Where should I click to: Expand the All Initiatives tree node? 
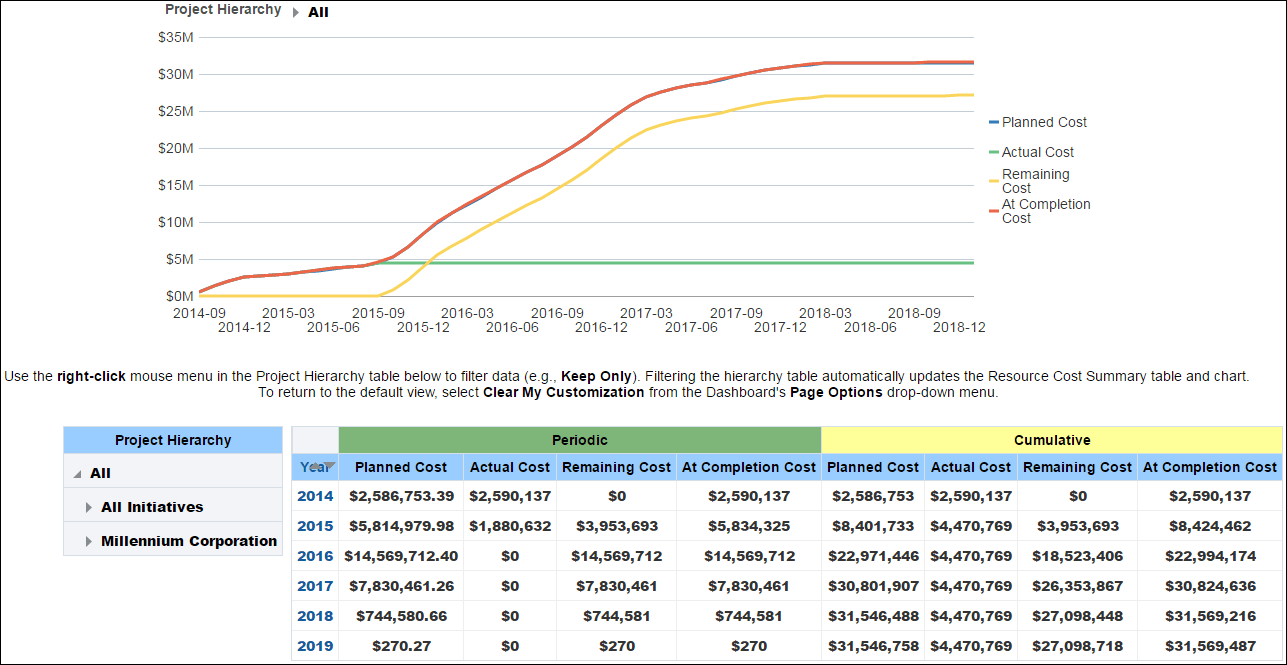click(89, 506)
